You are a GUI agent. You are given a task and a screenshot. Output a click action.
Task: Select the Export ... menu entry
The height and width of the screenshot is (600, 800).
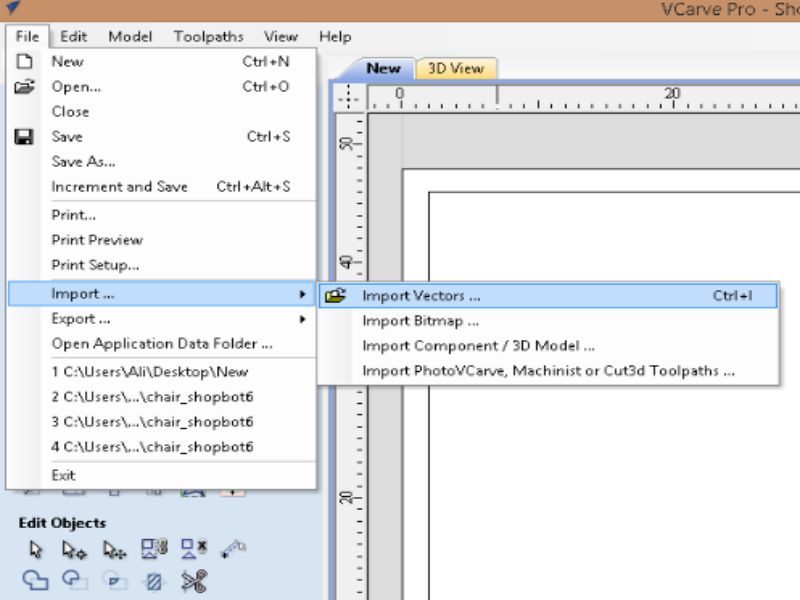(161, 319)
